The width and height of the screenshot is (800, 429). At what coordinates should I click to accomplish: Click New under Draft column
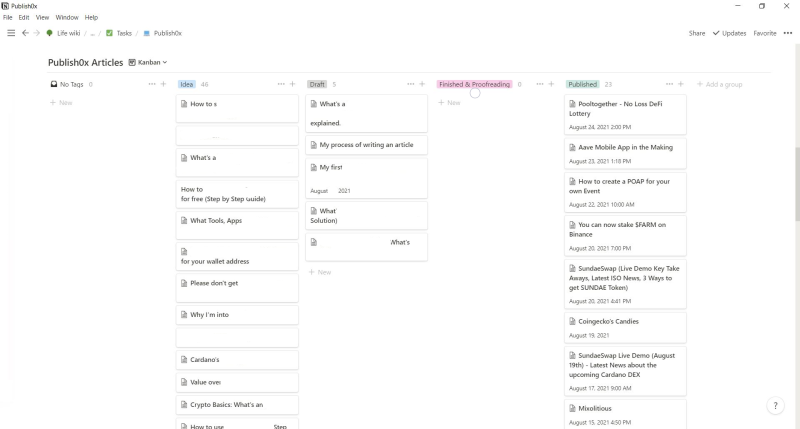(320, 272)
